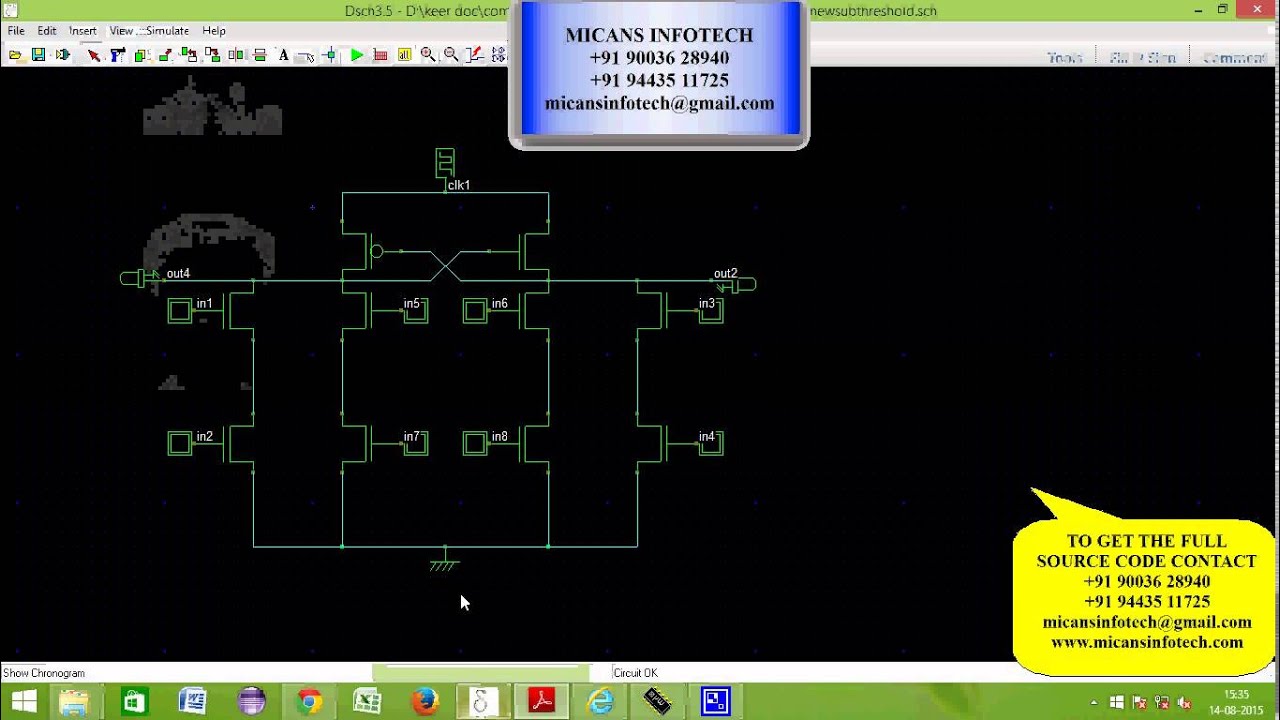Select the red arrow pointer tool
The image size is (1280, 720).
click(94, 55)
